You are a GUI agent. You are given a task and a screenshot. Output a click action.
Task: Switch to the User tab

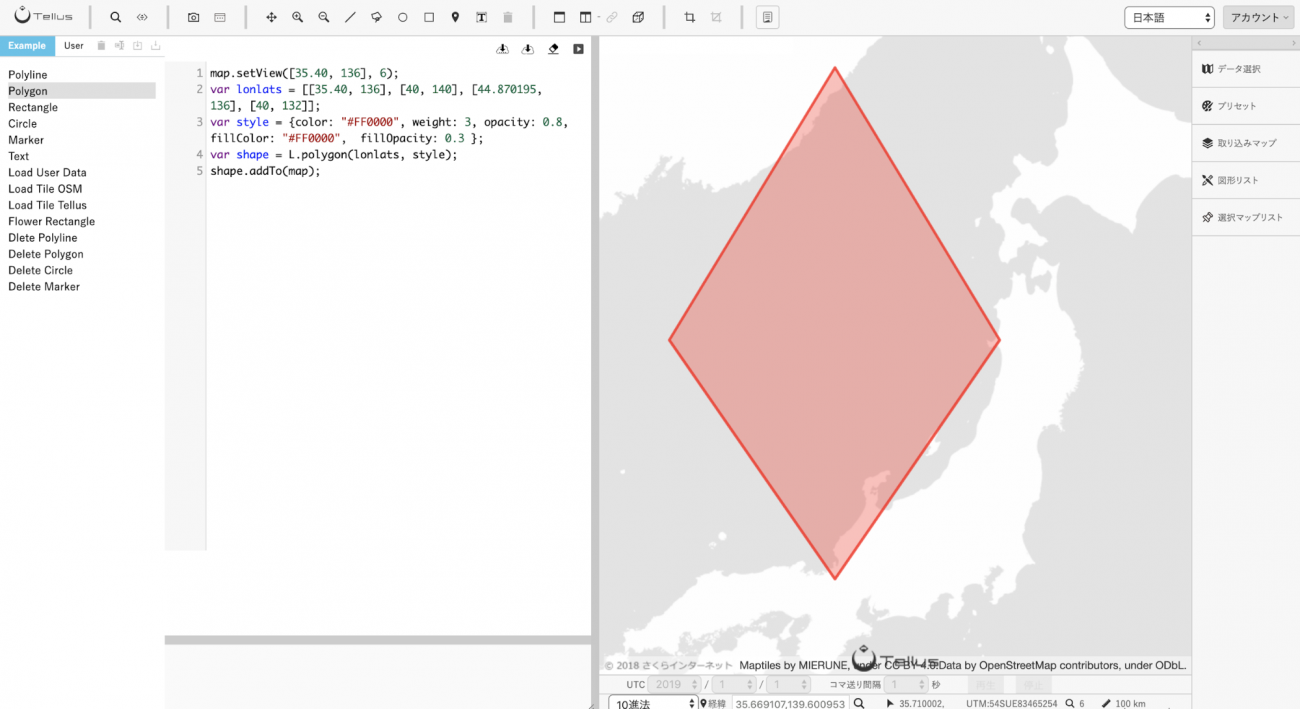74,46
